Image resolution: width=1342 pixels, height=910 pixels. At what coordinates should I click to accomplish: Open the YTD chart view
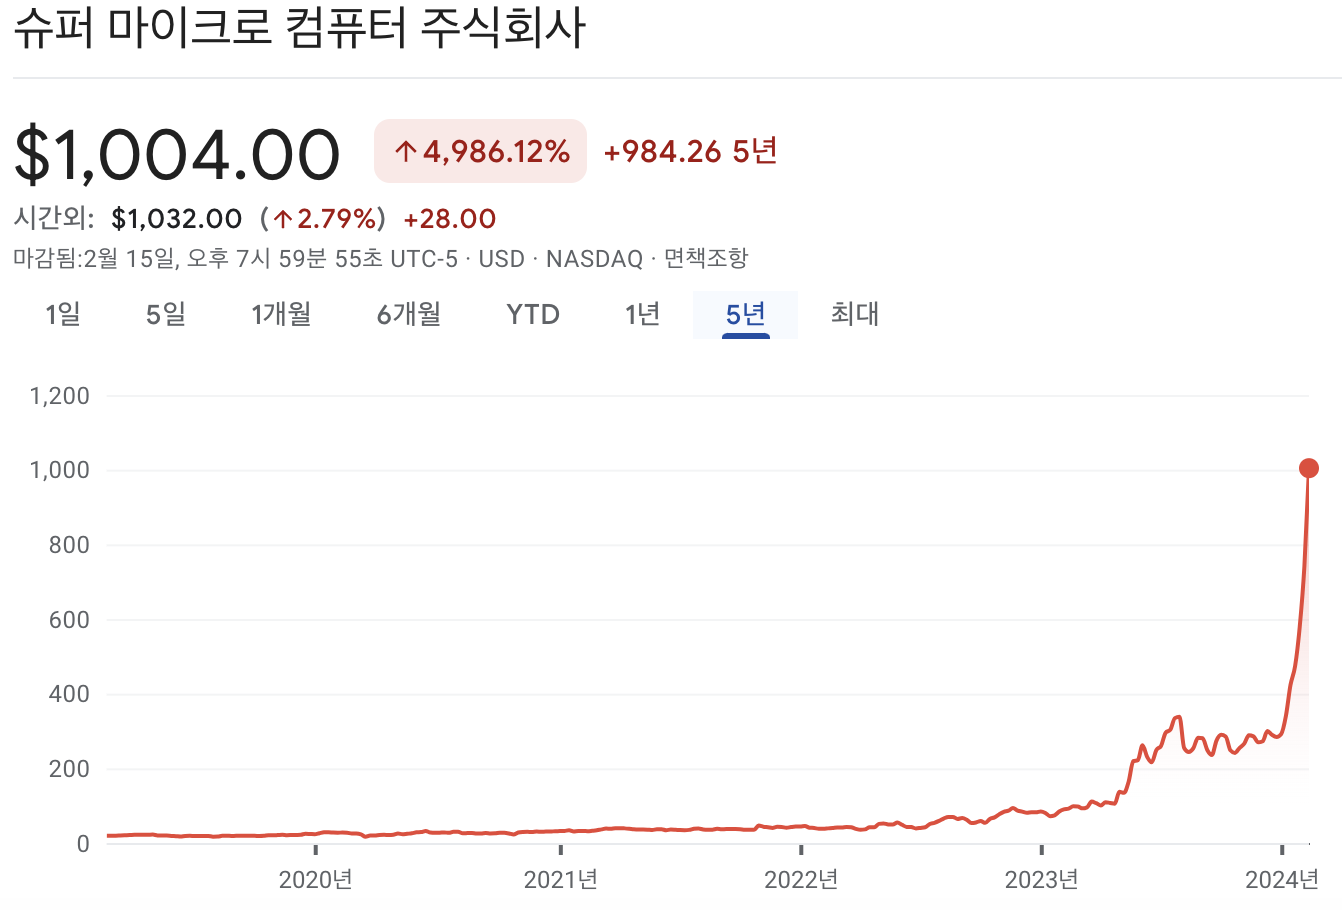[531, 314]
